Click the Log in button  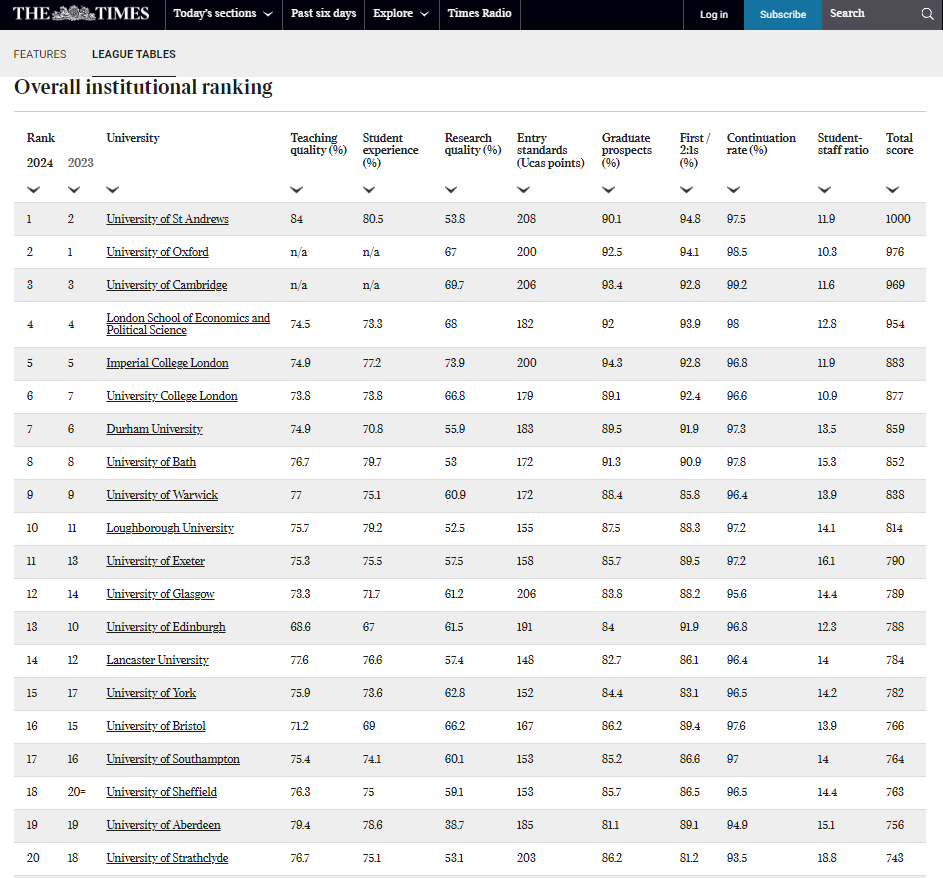[x=714, y=14]
